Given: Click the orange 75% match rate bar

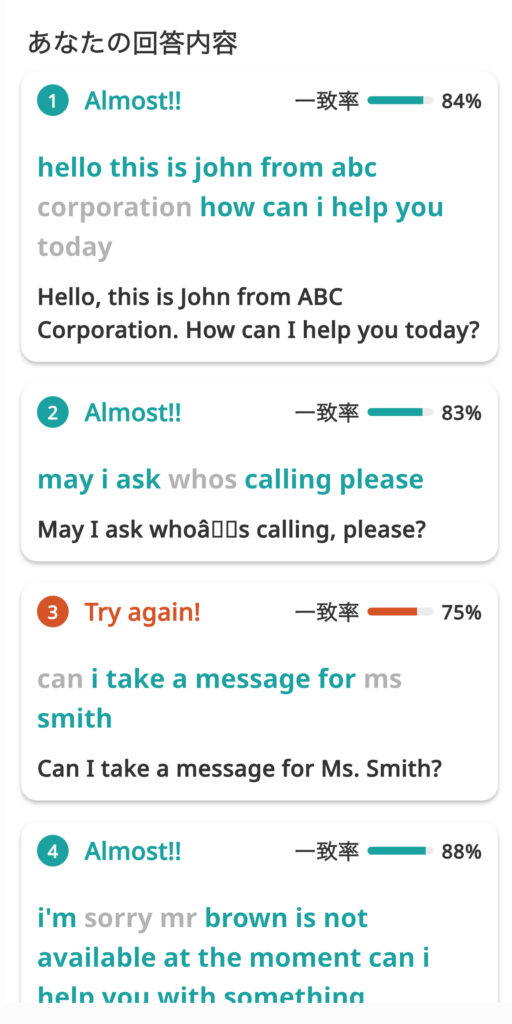Looking at the screenshot, I should point(400,612).
